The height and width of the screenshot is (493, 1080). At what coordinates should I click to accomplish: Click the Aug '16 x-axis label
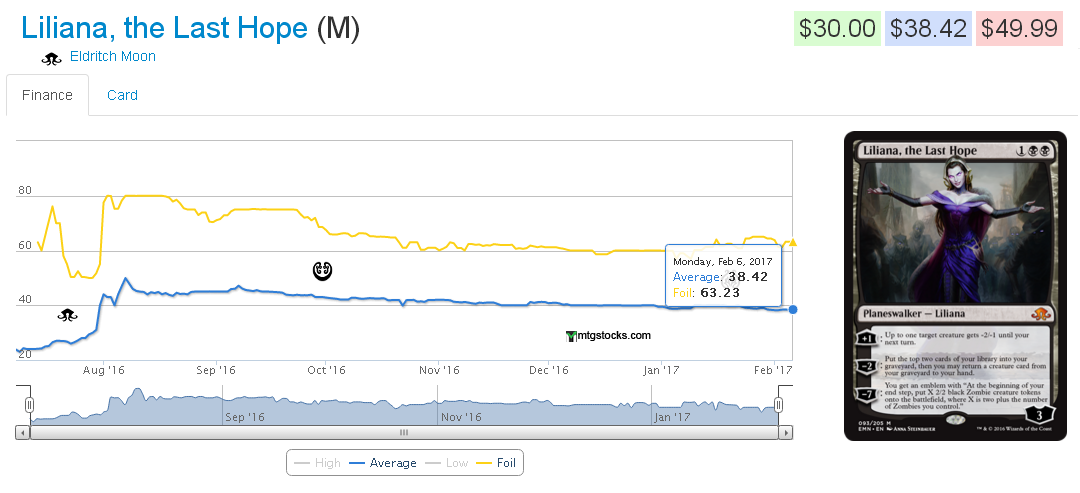[x=103, y=370]
